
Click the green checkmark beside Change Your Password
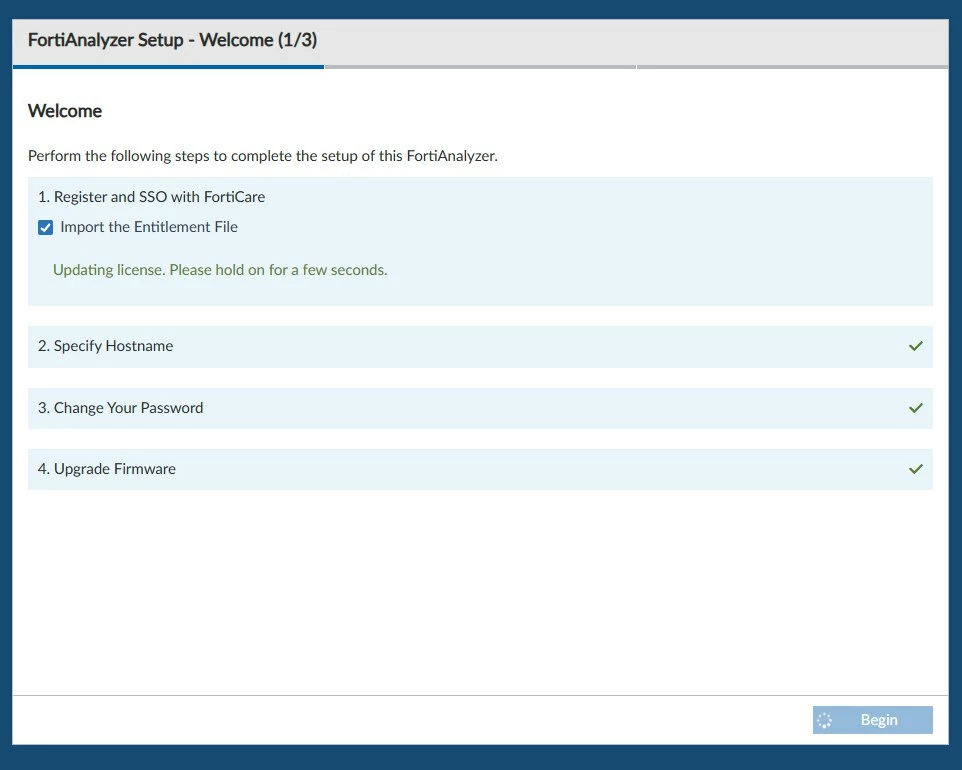915,408
